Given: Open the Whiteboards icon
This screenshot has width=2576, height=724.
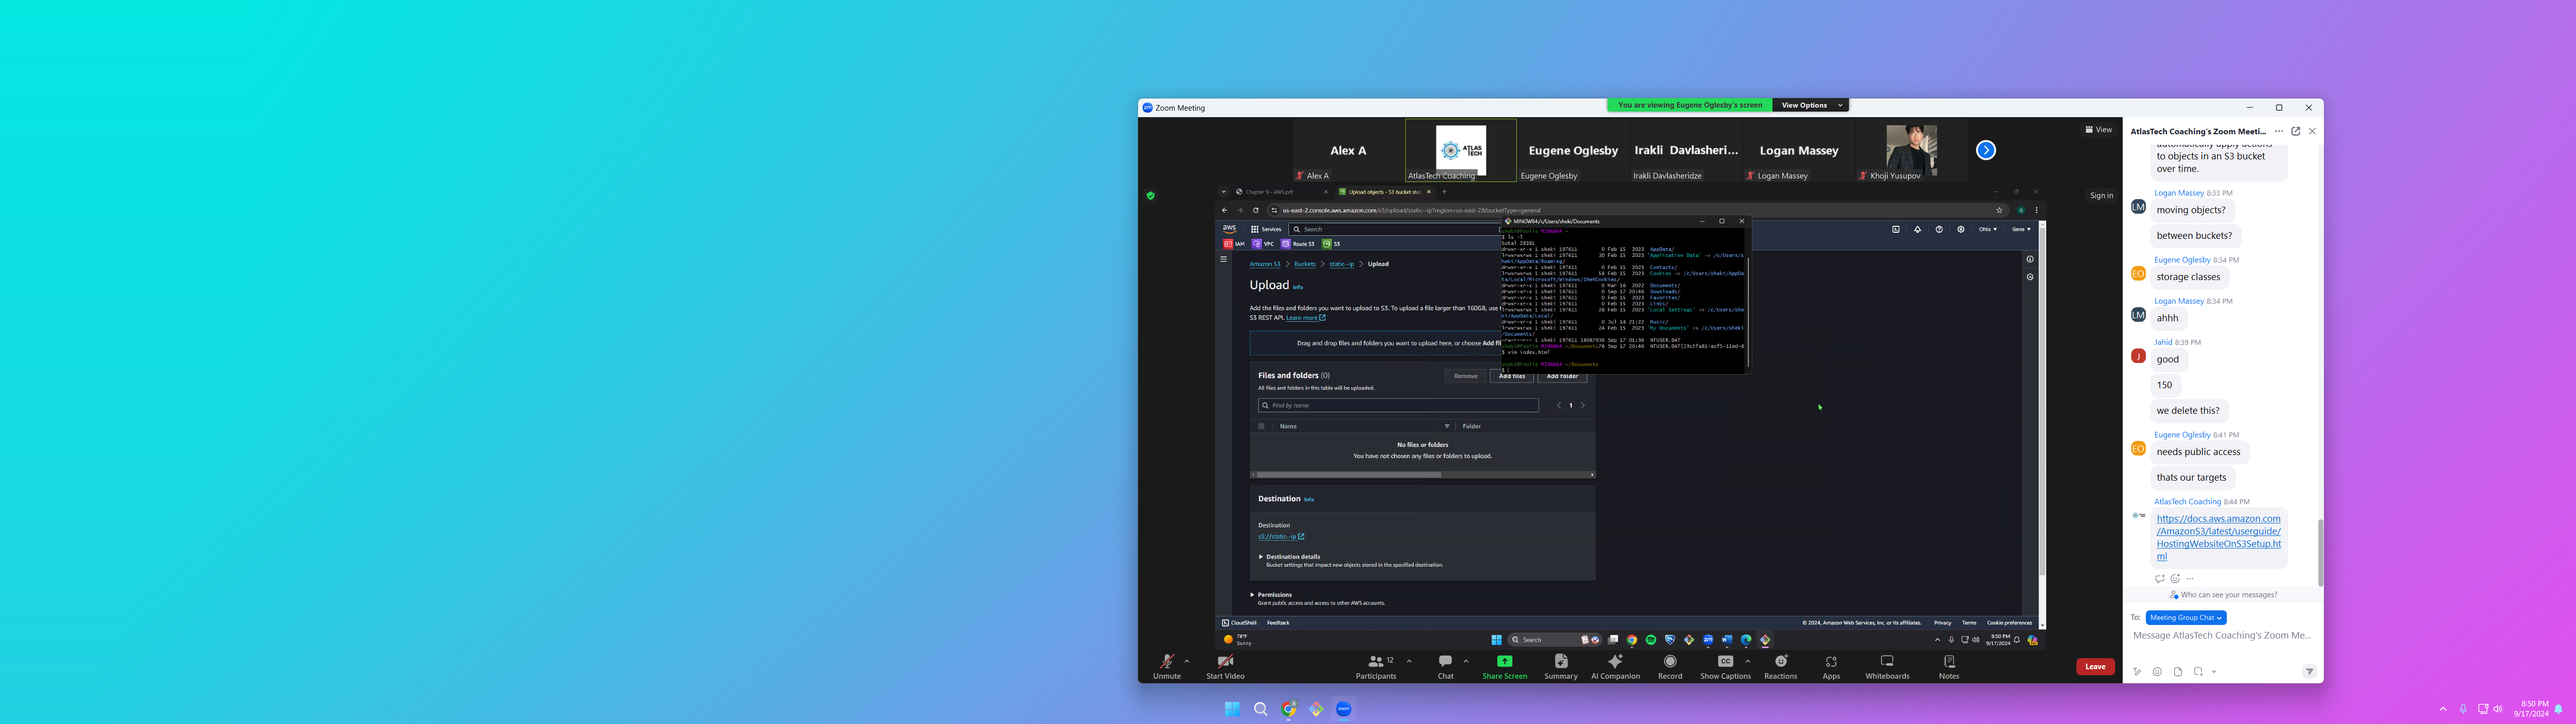Looking at the screenshot, I should point(1887,662).
